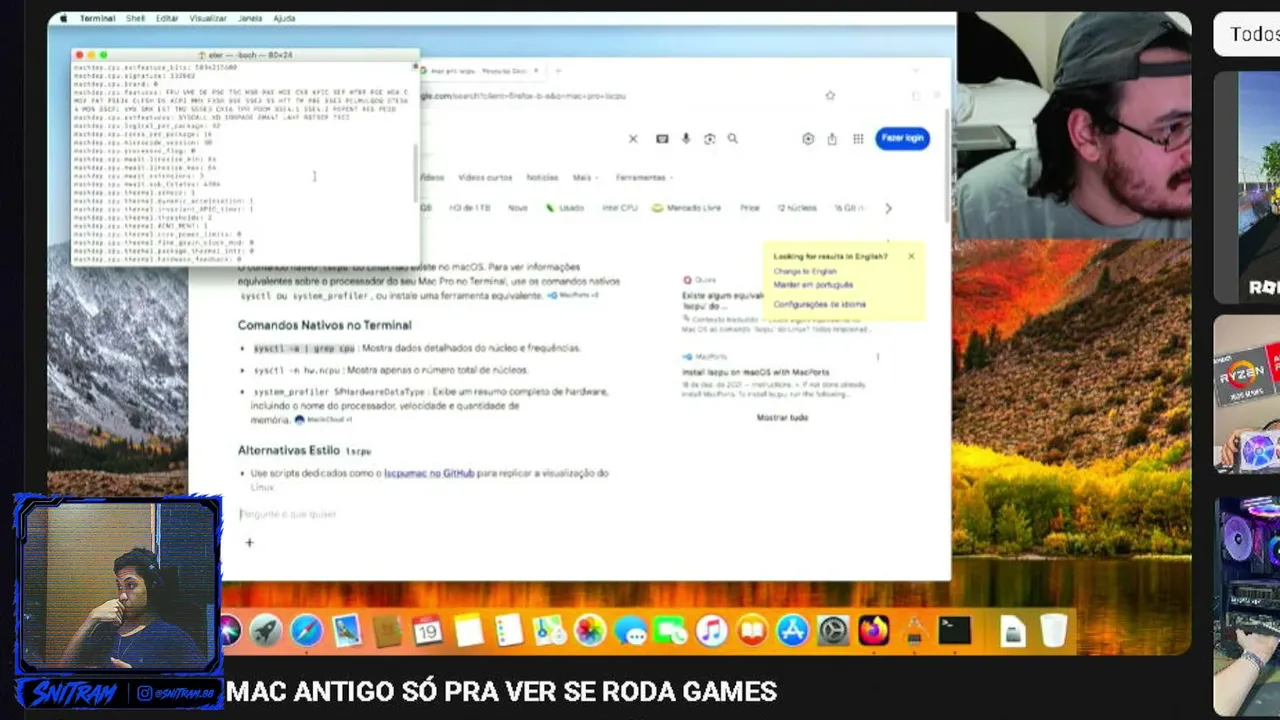
Task: Open the Trash in the Dock
Action: [1054, 631]
